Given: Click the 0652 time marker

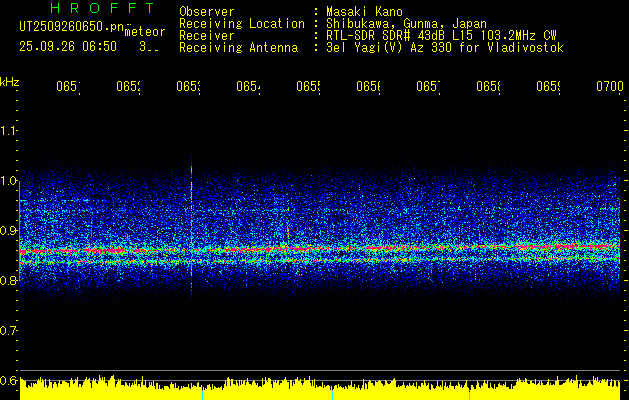Looking at the screenshot, I should point(128,86).
